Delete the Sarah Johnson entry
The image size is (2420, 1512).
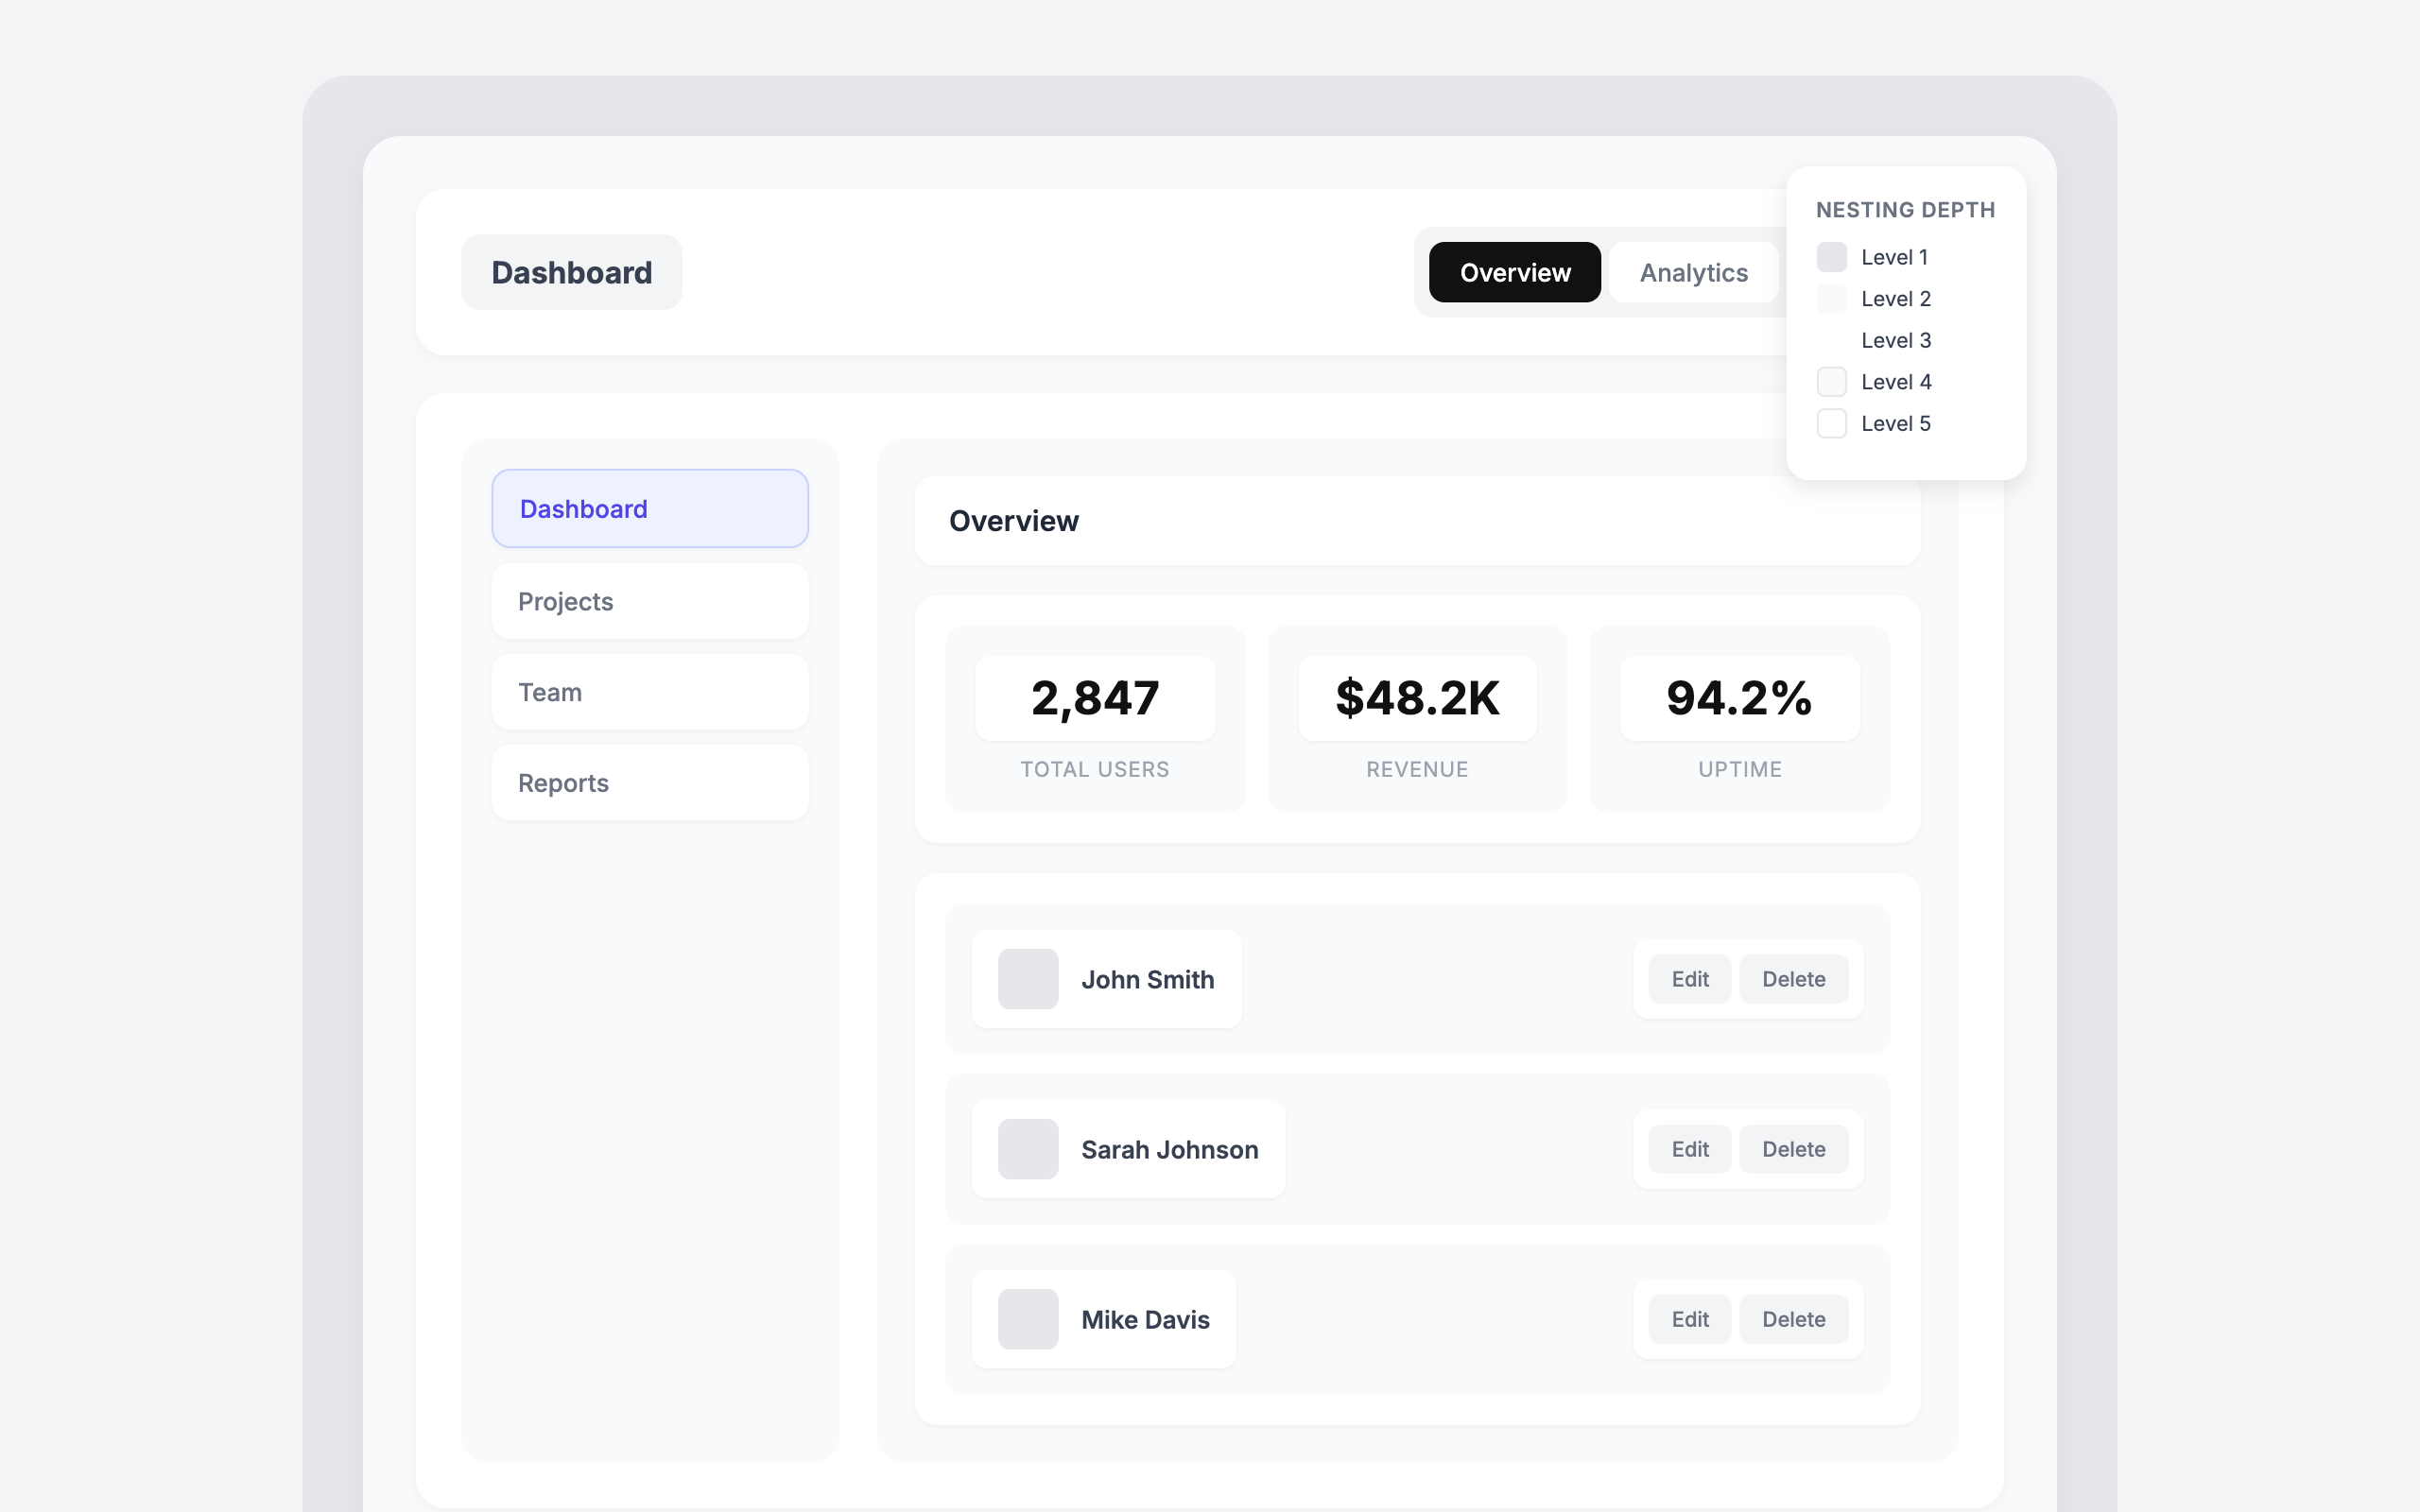(1793, 1149)
